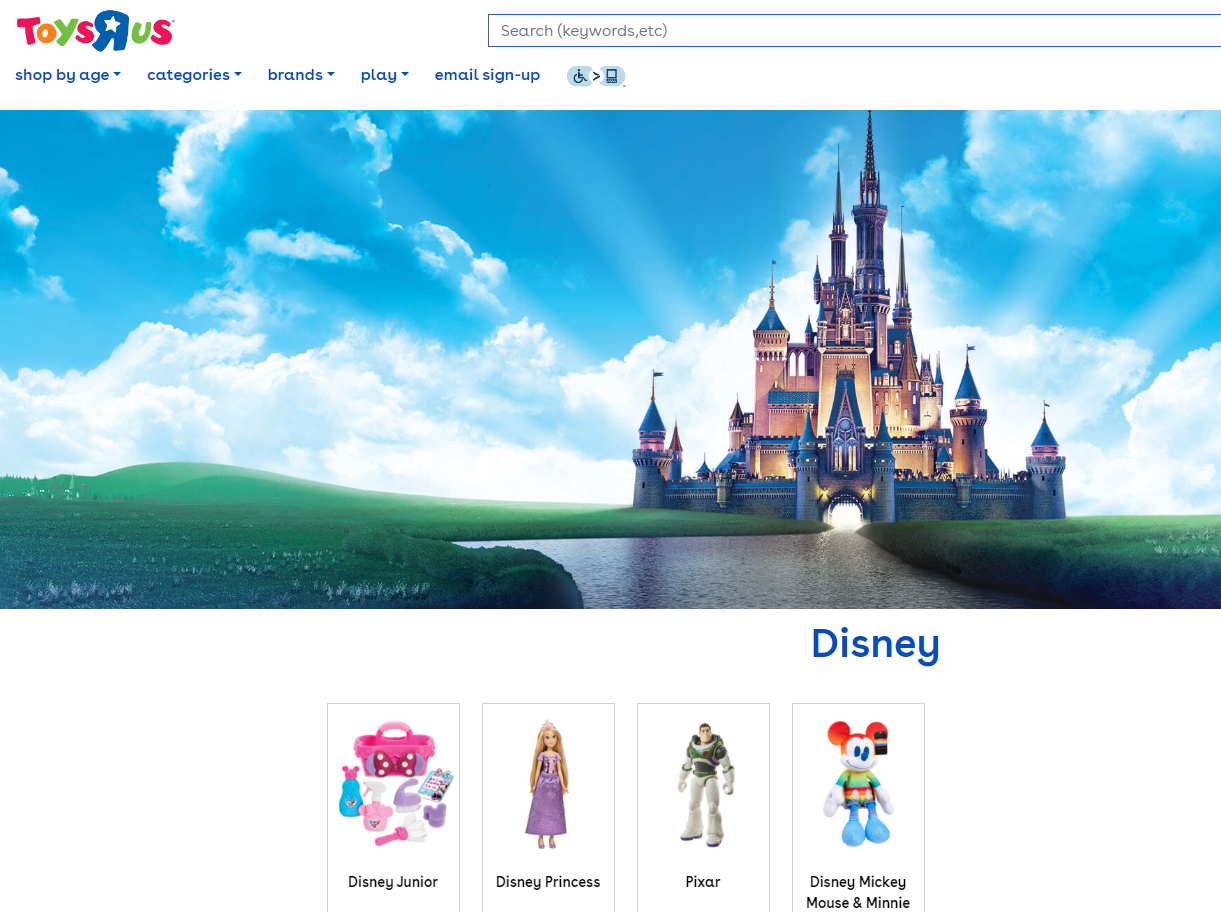The width and height of the screenshot is (1221, 912).
Task: Click the caret arrow beside categories
Action: (x=238, y=75)
